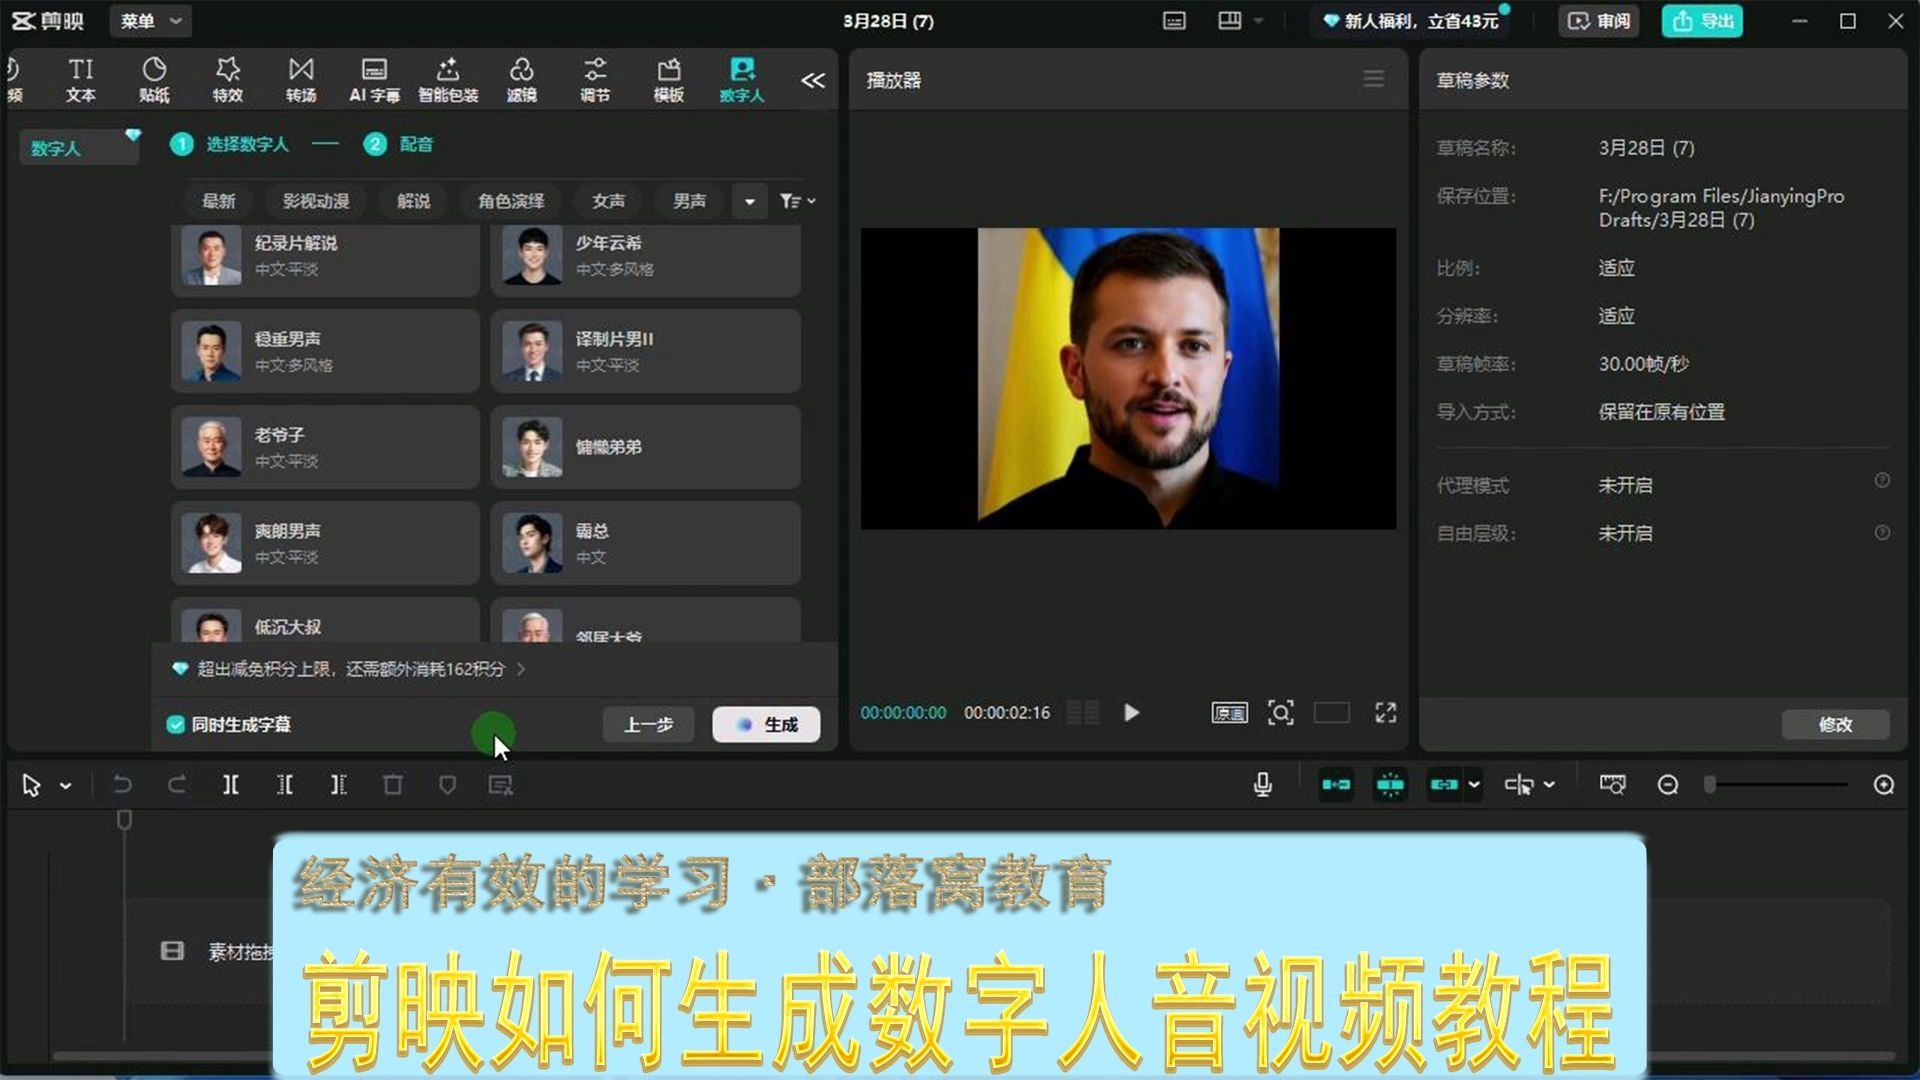Open the points consumption notice 超出减免积分上限
Viewport: 1920px width, 1080px height.
pyautogui.click(x=349, y=669)
